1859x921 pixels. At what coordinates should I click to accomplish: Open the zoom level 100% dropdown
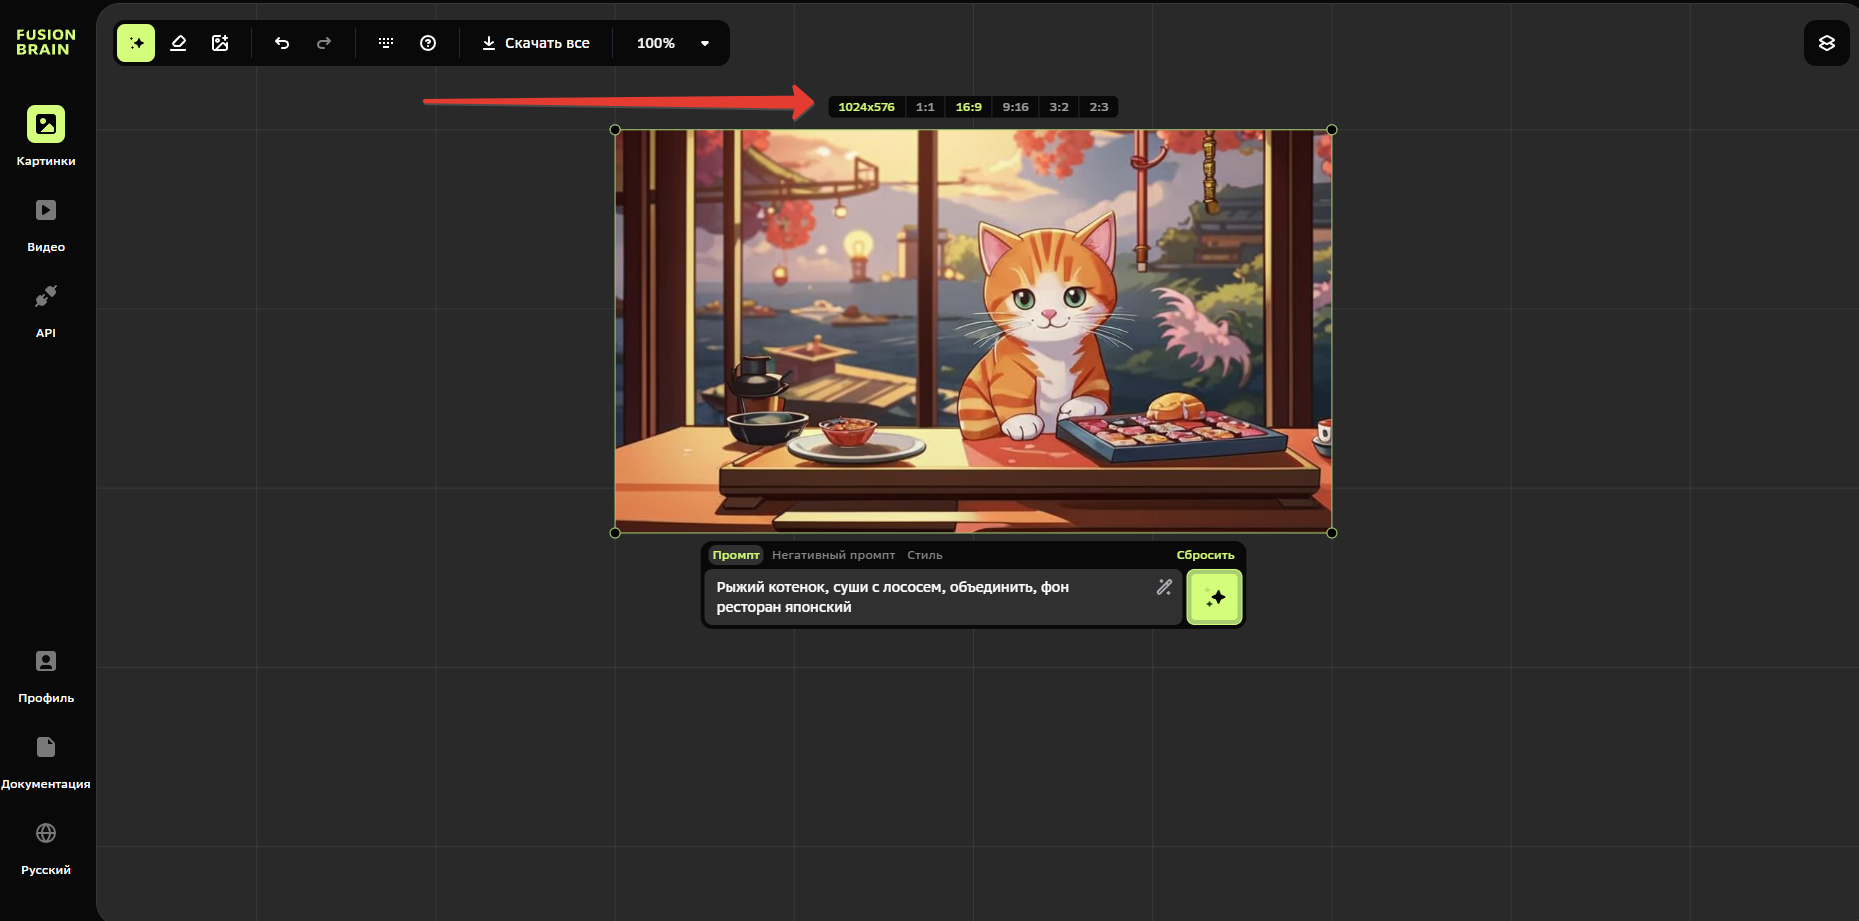click(672, 43)
